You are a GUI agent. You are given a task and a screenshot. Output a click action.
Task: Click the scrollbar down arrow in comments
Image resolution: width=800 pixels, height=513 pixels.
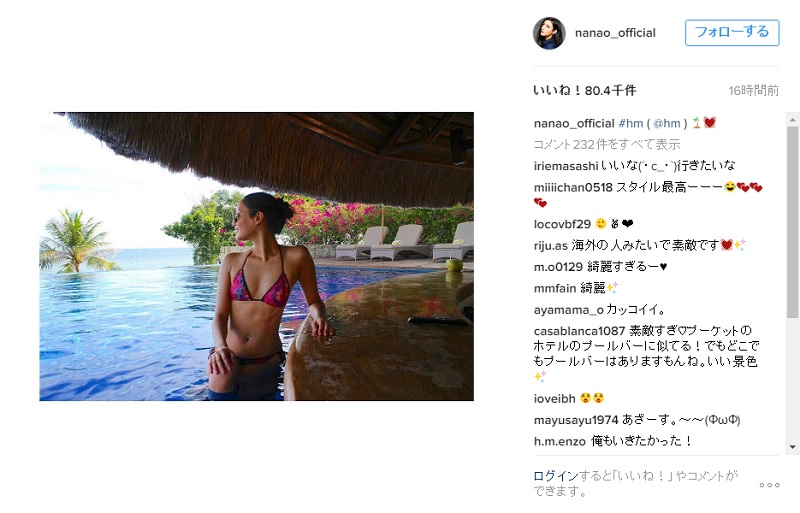[792, 447]
